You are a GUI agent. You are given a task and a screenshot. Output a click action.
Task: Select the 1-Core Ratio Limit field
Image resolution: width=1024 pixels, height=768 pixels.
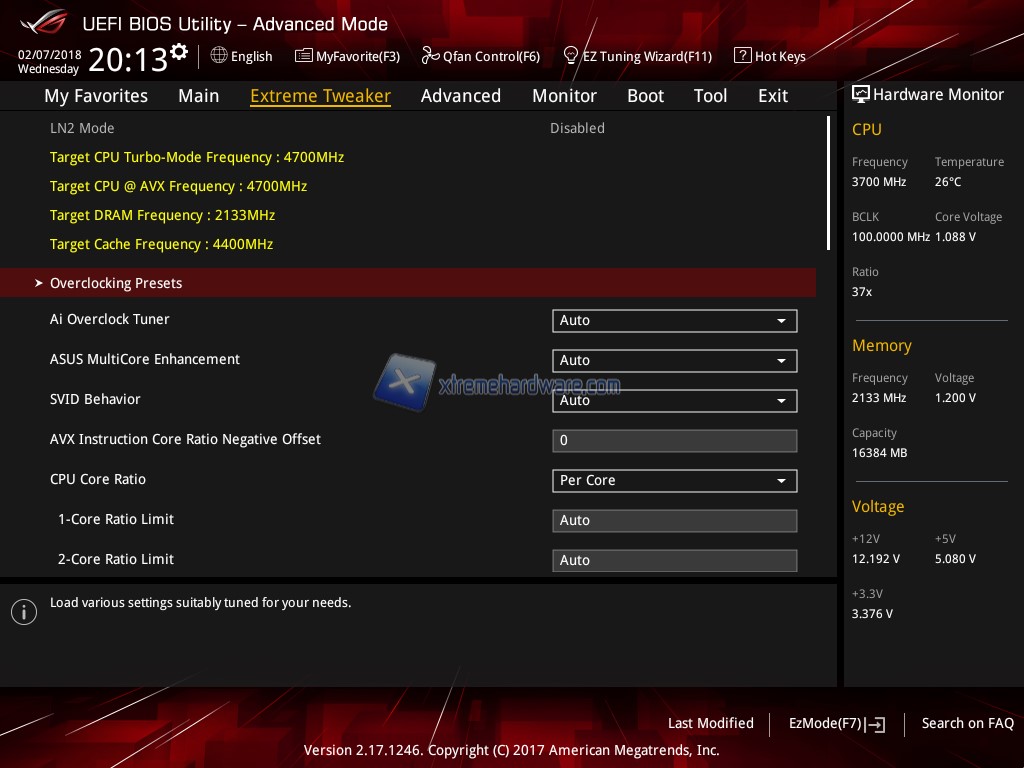(x=674, y=521)
